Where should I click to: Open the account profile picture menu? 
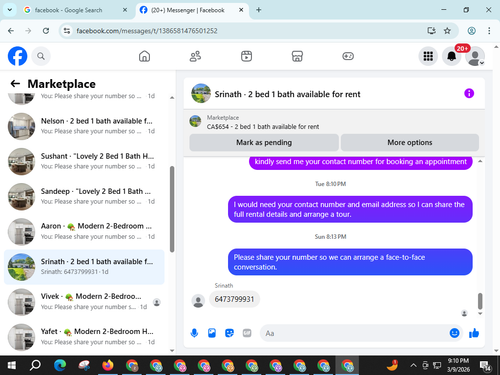pos(475,57)
